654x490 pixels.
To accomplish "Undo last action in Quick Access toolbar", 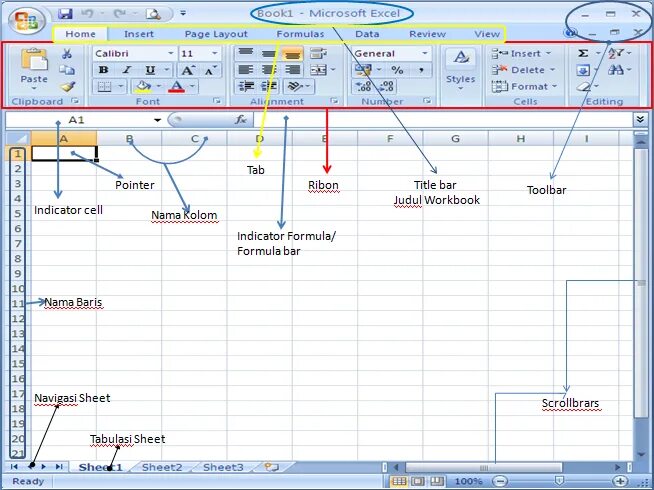I will click(87, 14).
